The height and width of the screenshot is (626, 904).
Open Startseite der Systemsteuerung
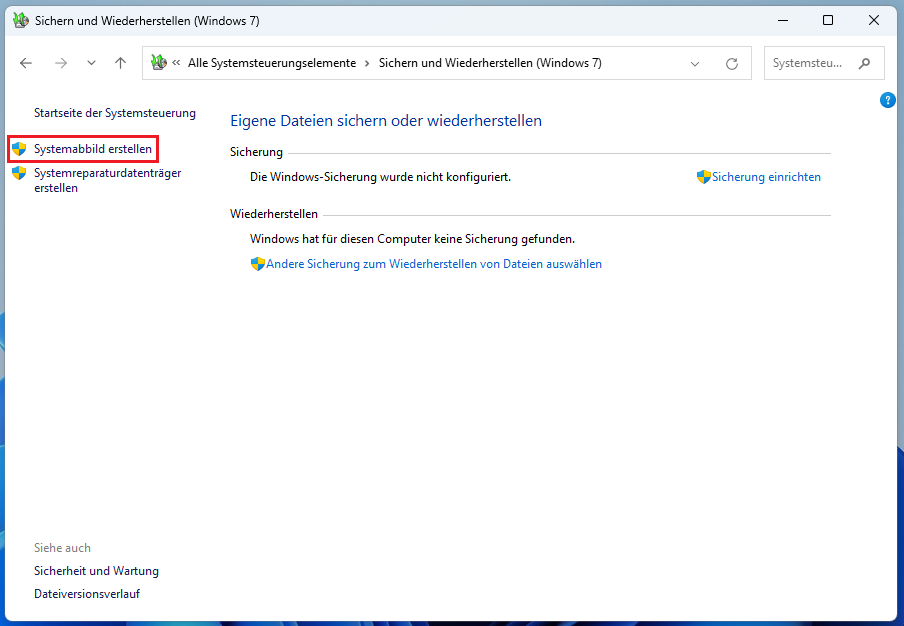[114, 113]
